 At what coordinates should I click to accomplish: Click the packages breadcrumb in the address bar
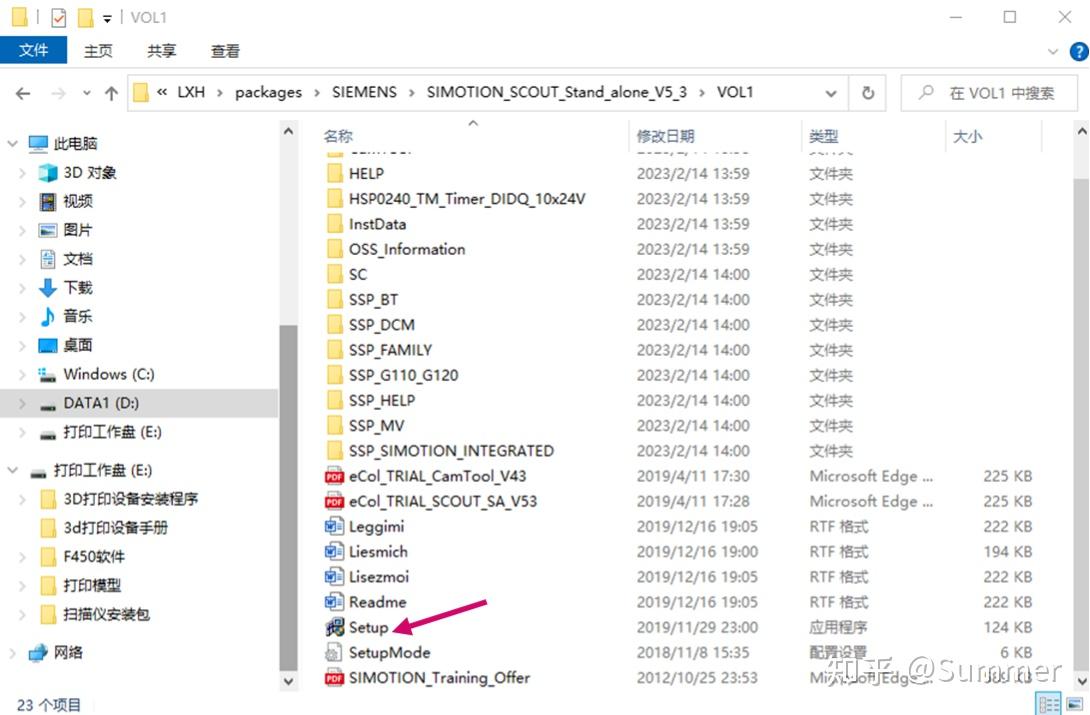[x=268, y=92]
